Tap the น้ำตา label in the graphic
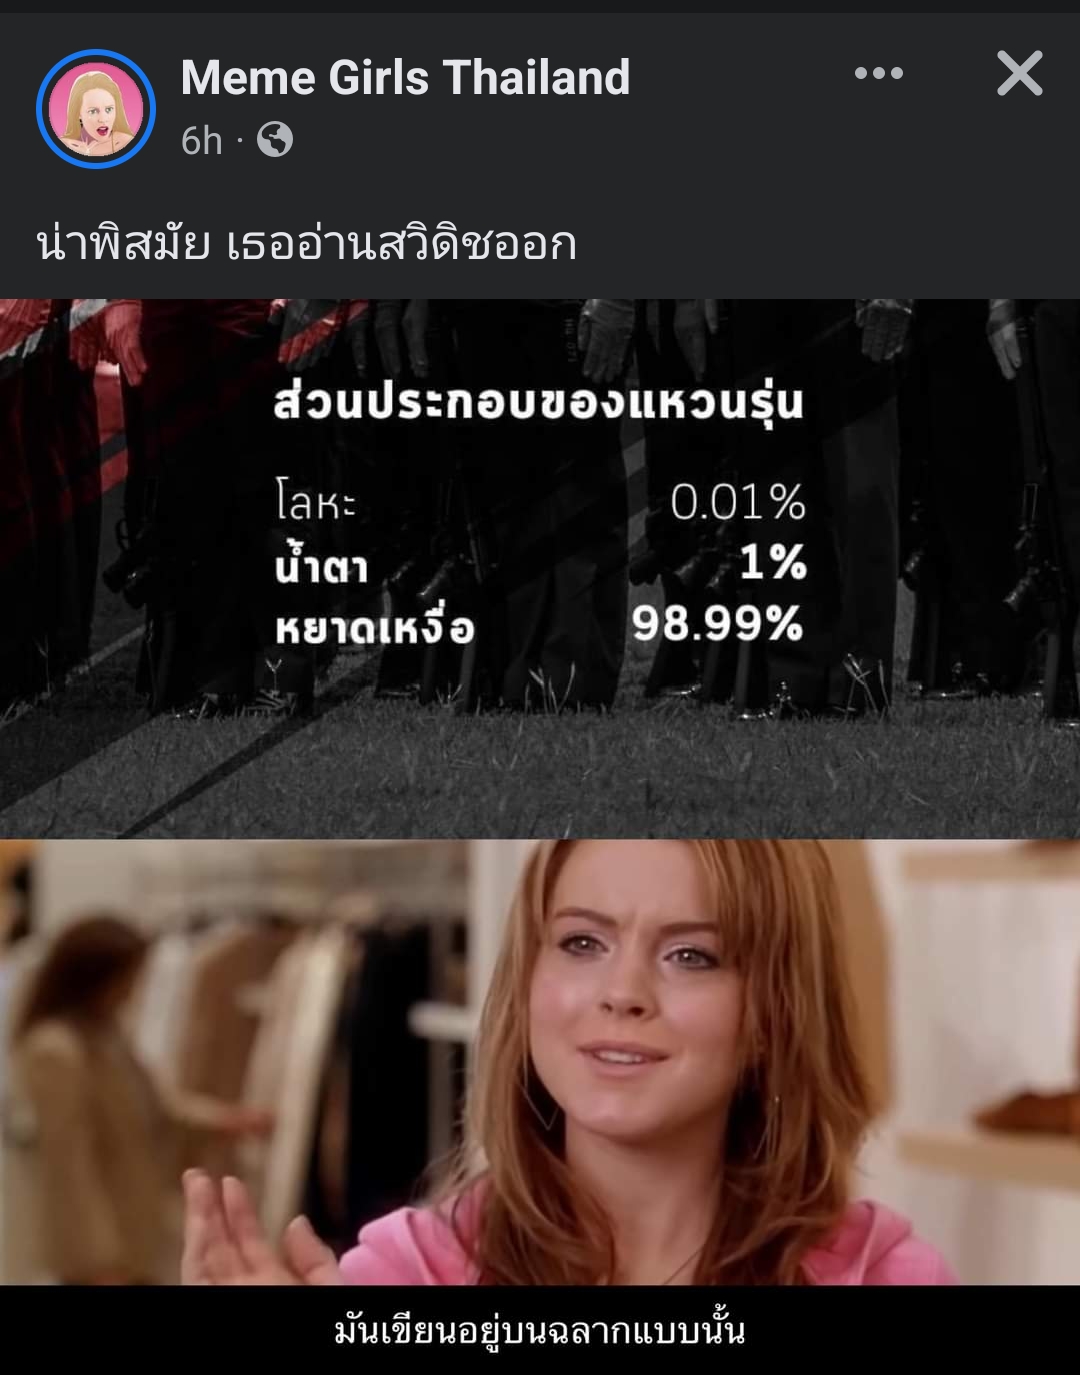Image resolution: width=1080 pixels, height=1375 pixels. tap(322, 562)
